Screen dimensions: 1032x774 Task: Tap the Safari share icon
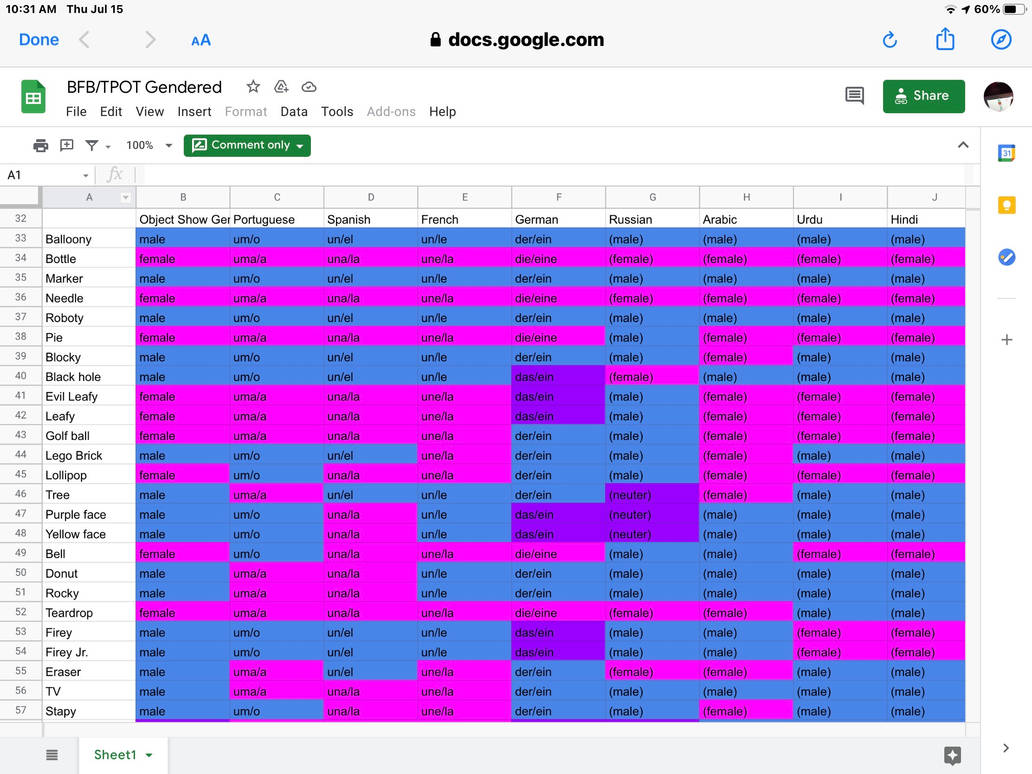point(945,39)
